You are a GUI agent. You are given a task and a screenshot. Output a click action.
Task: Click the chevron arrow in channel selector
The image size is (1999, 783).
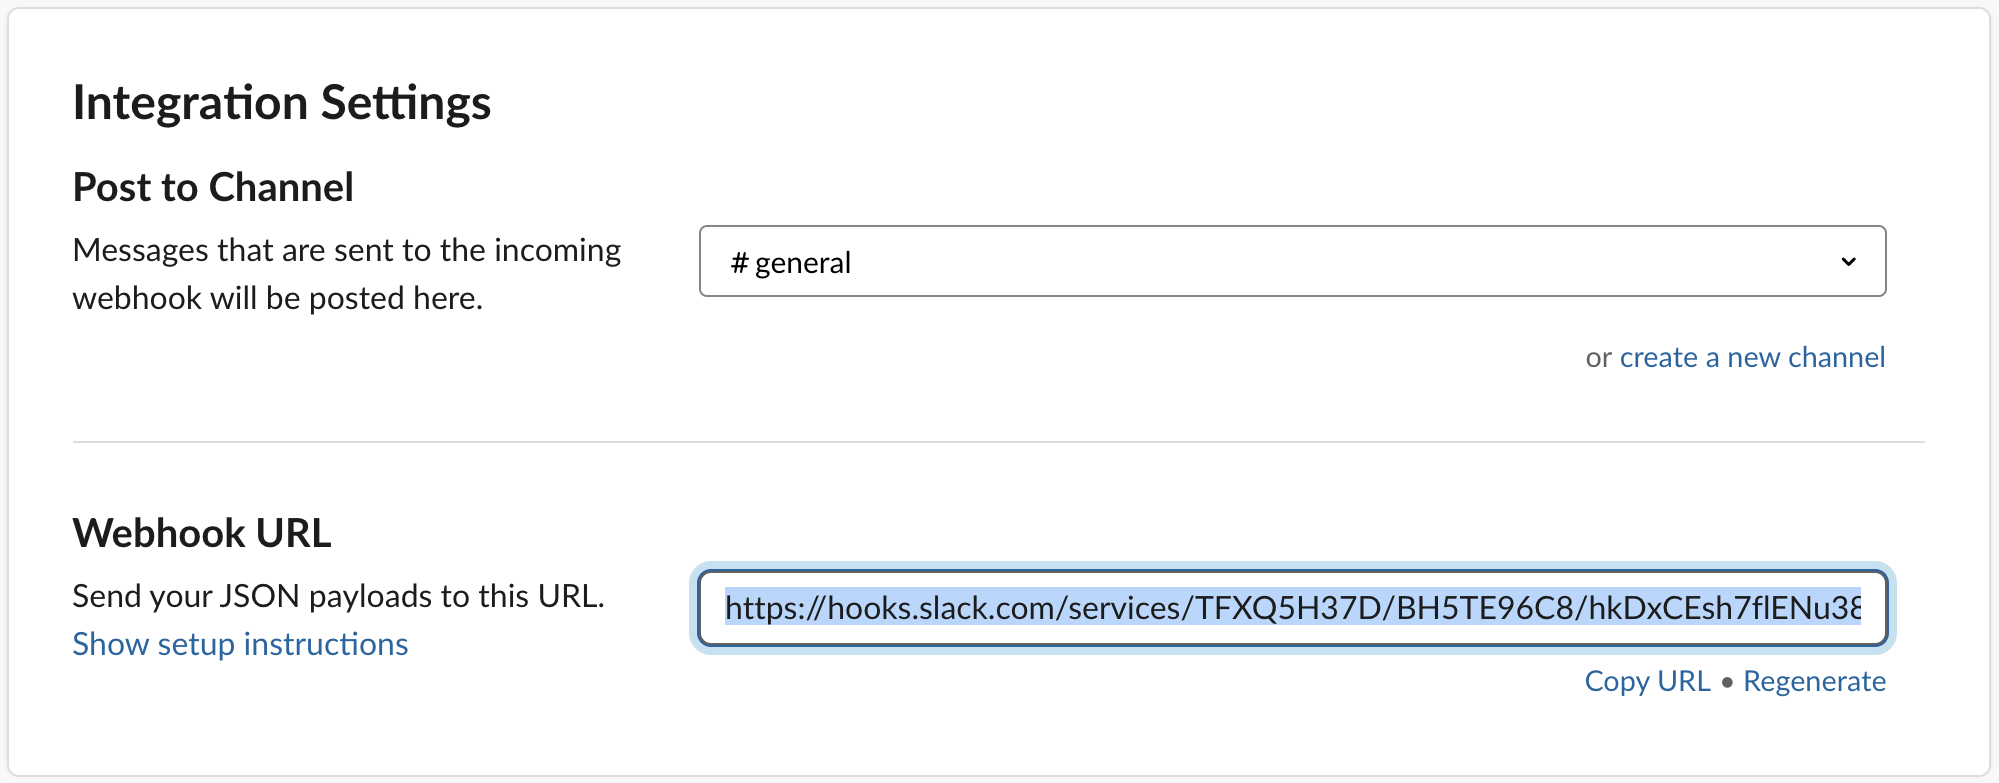click(1848, 262)
